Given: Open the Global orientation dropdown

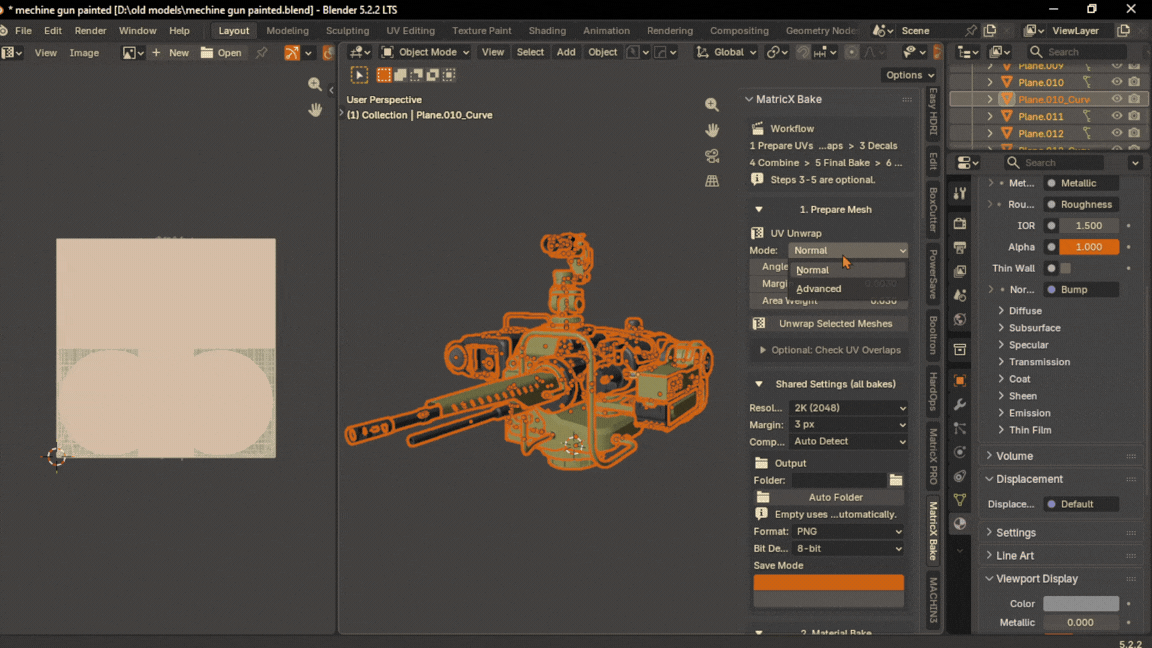Looking at the screenshot, I should [x=726, y=52].
